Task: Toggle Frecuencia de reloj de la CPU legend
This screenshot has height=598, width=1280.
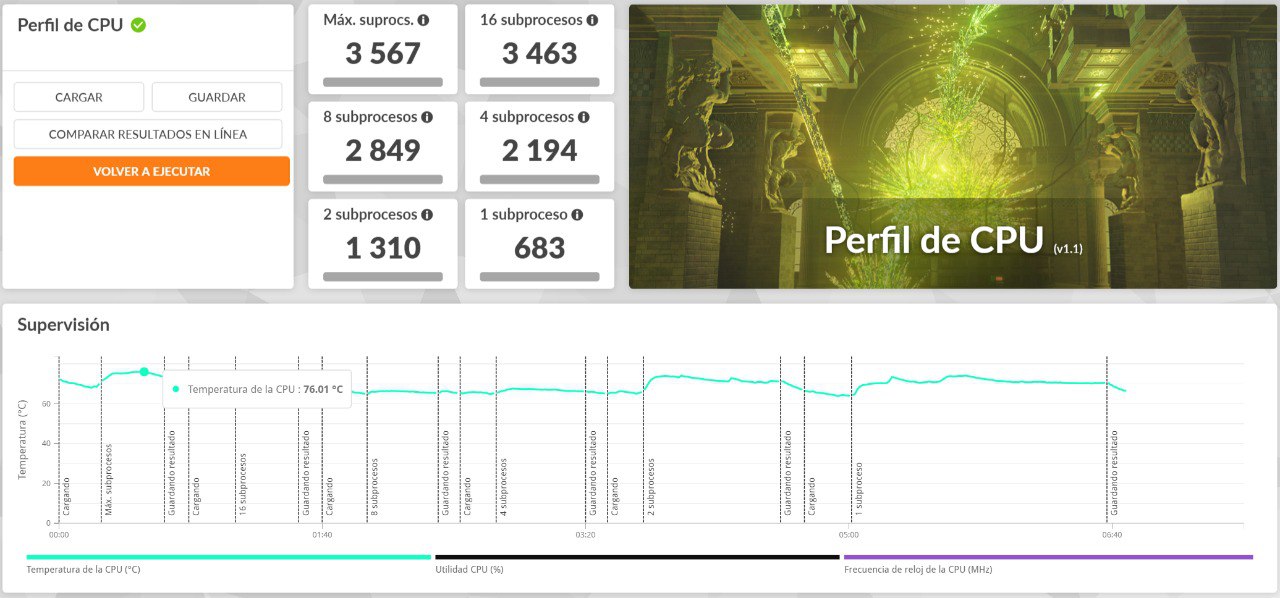Action: tap(1047, 557)
